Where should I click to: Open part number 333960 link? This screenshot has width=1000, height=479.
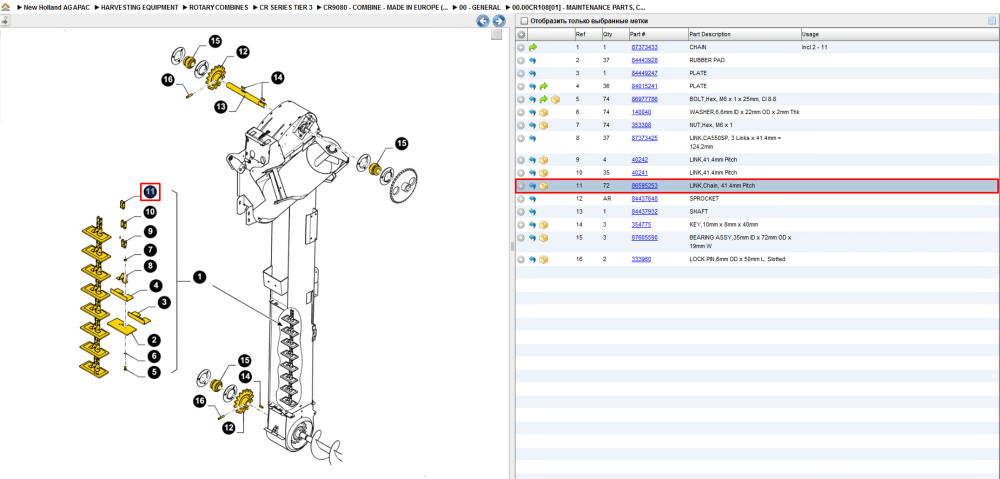(x=642, y=260)
